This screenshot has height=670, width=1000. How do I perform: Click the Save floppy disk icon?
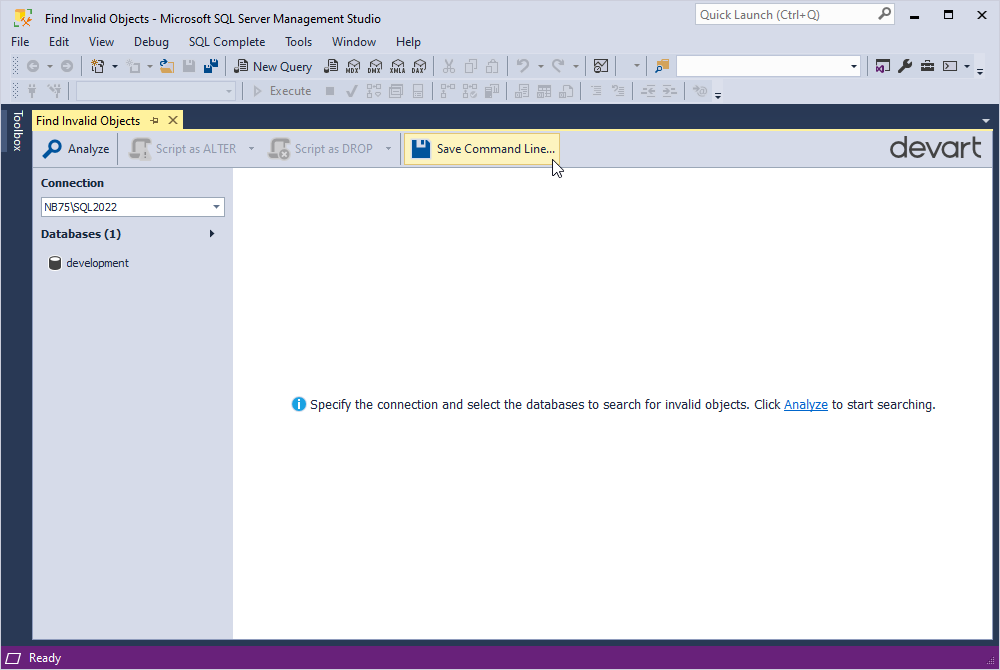click(189, 66)
